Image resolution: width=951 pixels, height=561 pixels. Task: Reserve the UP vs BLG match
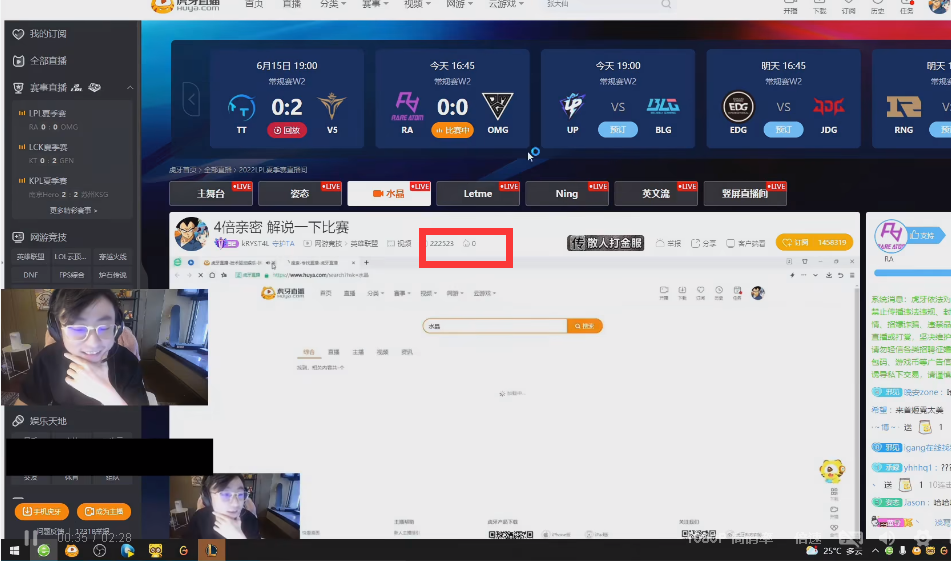[617, 130]
